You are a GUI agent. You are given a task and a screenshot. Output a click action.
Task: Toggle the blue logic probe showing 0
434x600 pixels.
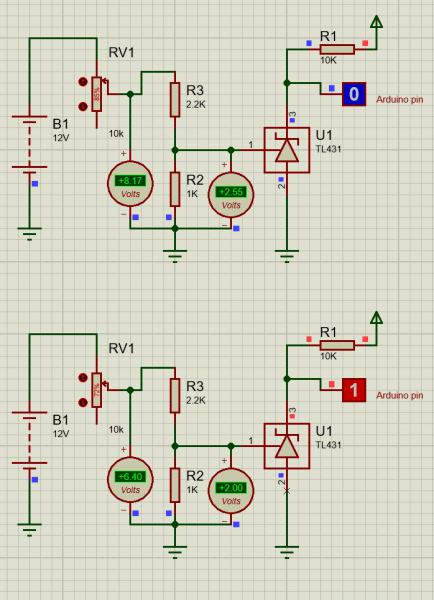[354, 94]
